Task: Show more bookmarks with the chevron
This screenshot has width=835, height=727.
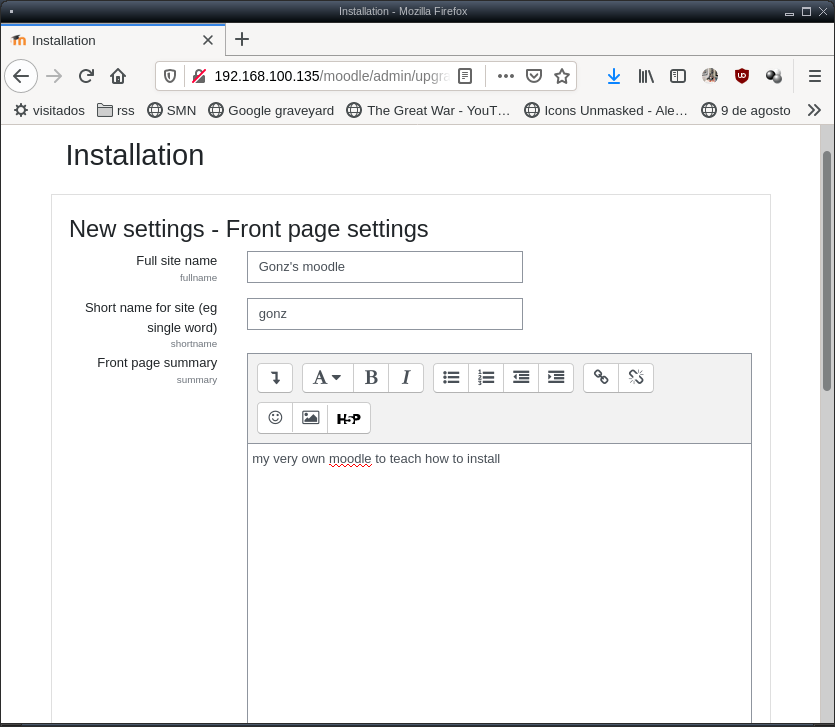Action: click(x=814, y=110)
